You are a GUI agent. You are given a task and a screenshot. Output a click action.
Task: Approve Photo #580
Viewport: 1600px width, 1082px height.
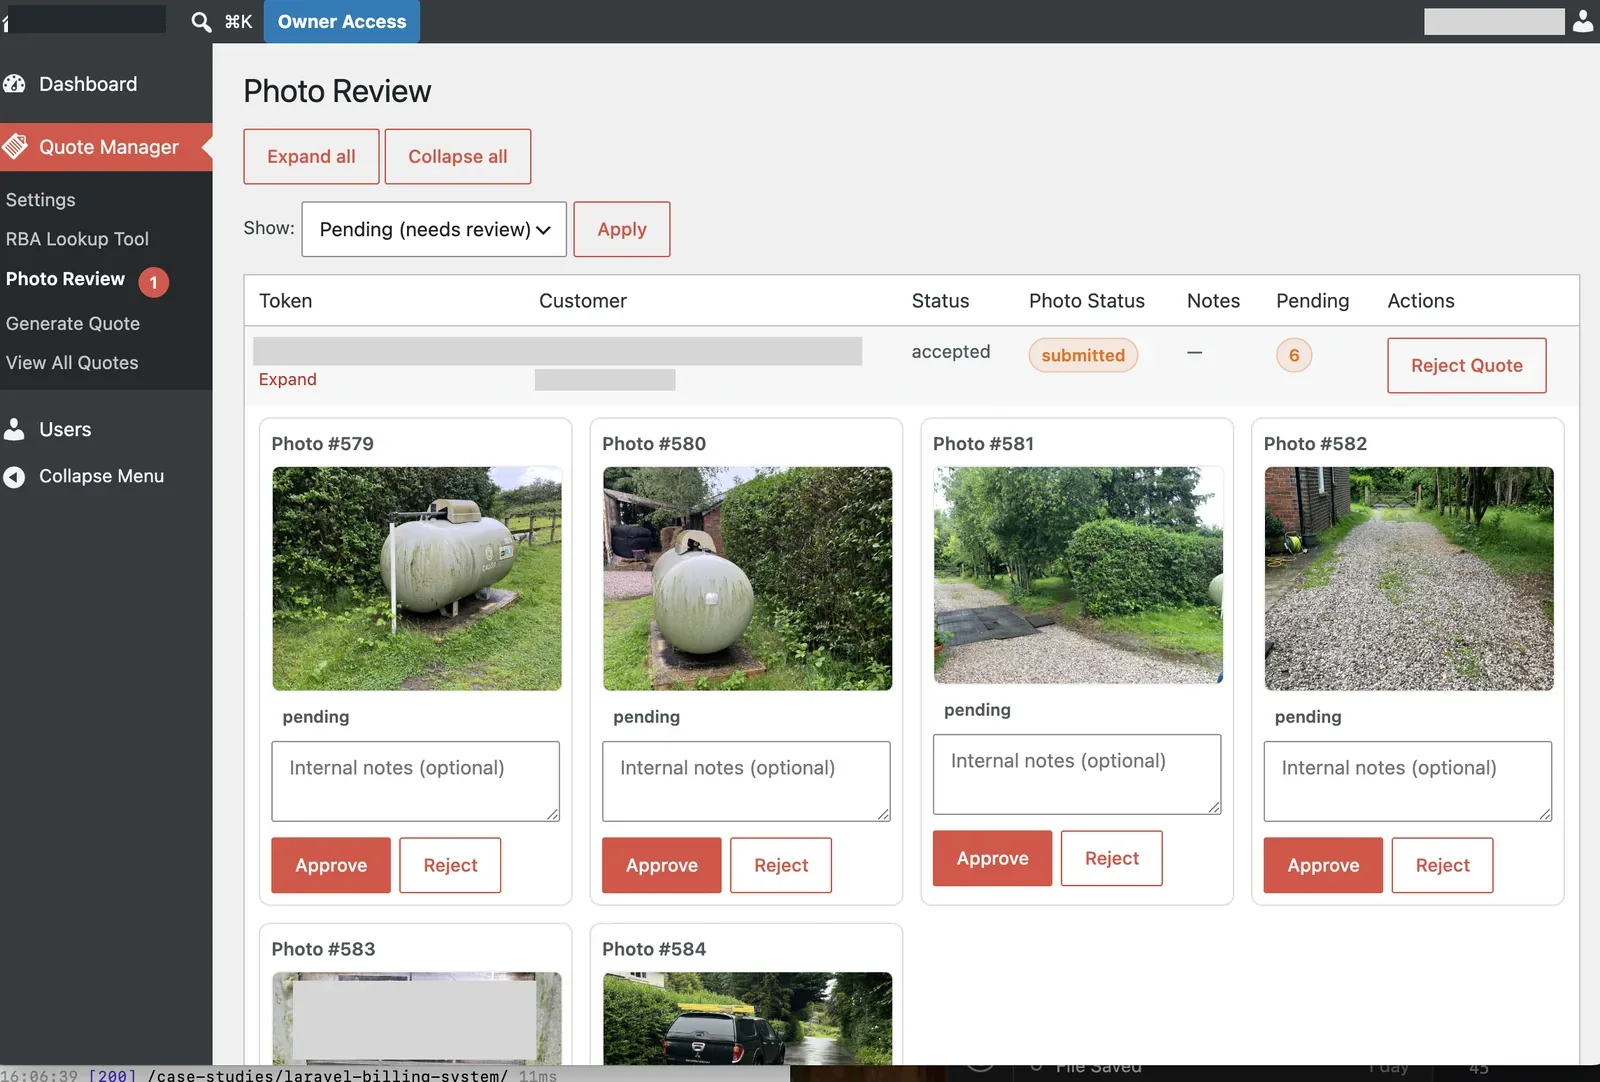662,865
